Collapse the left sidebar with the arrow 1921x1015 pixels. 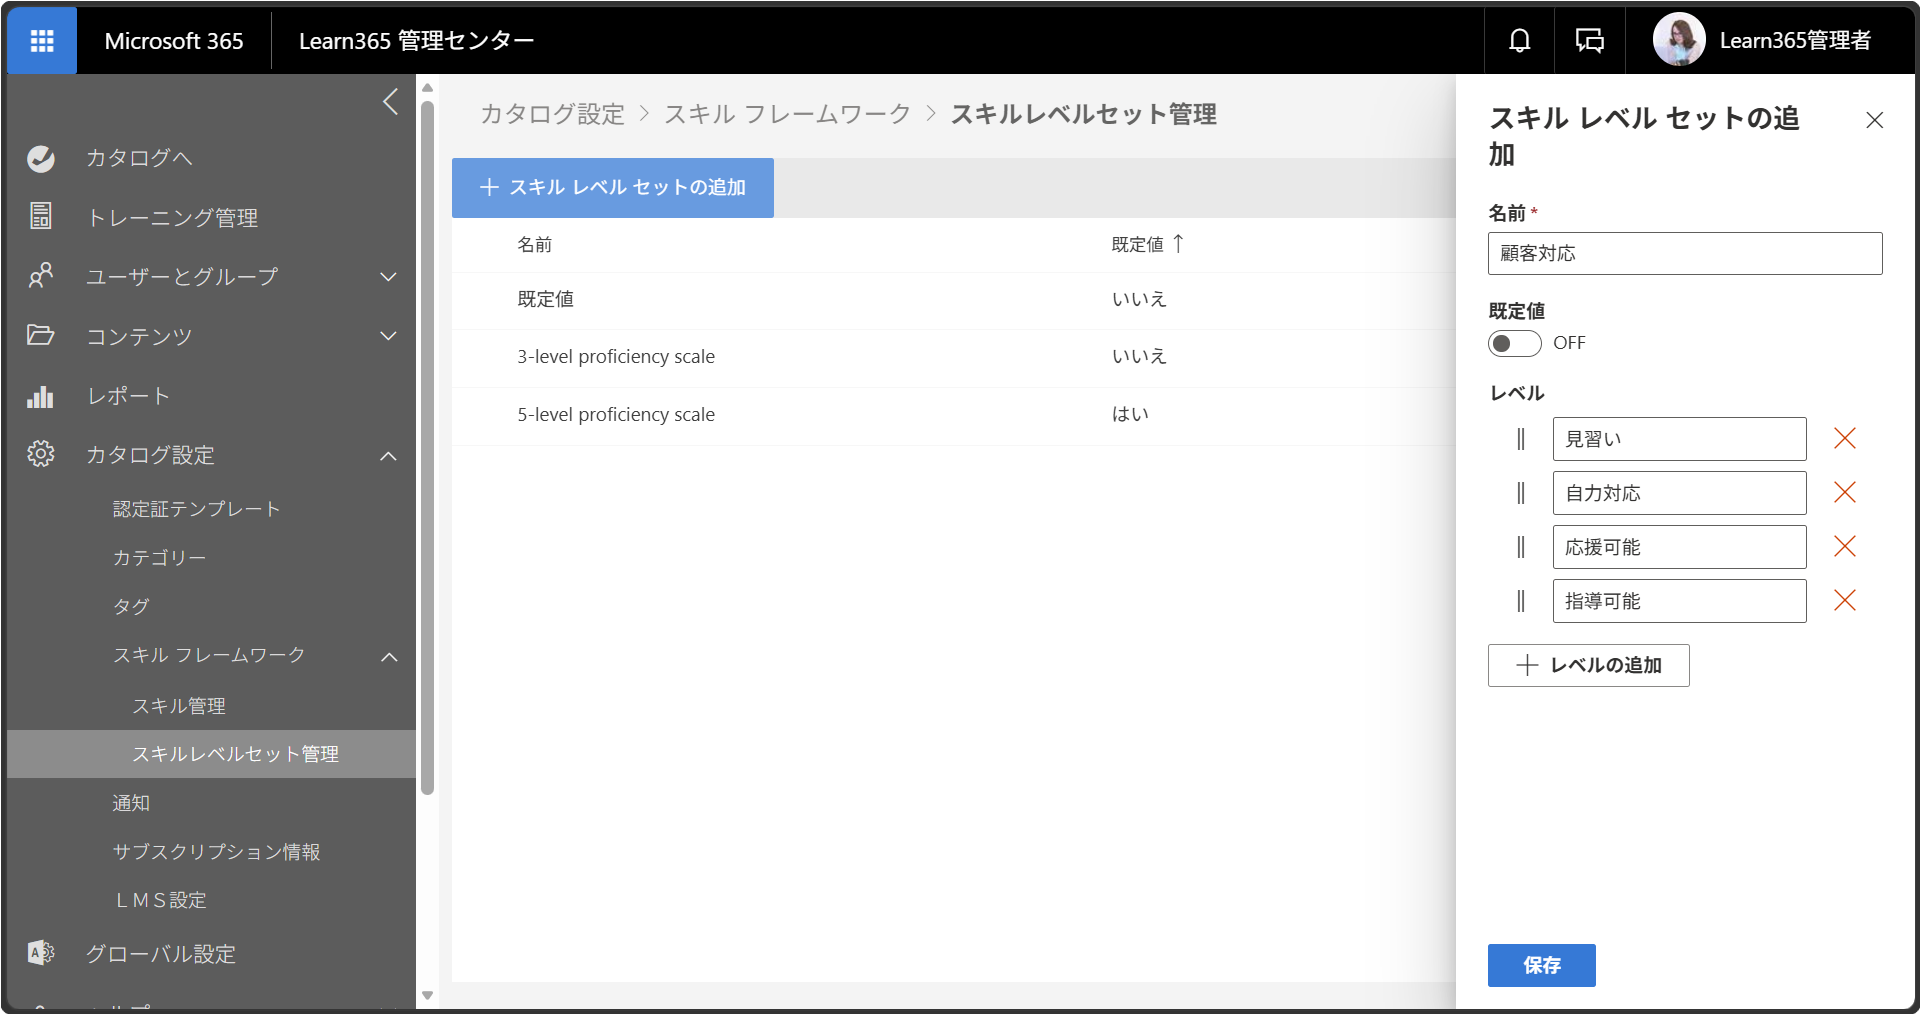coord(391,101)
